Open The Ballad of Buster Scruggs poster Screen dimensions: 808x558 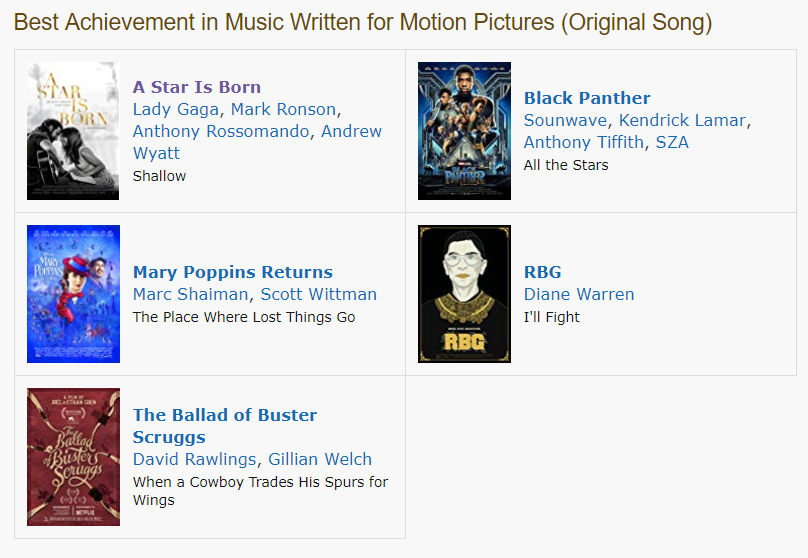click(x=72, y=457)
